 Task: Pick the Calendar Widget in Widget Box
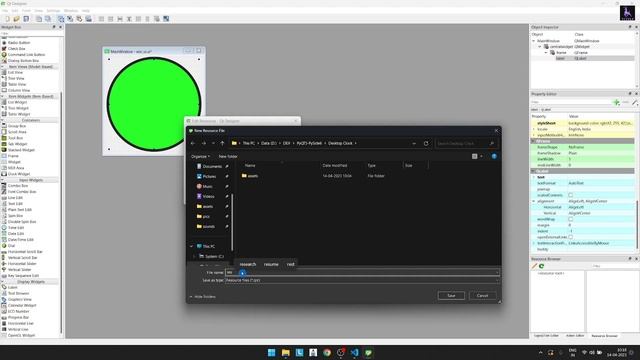coord(22,305)
